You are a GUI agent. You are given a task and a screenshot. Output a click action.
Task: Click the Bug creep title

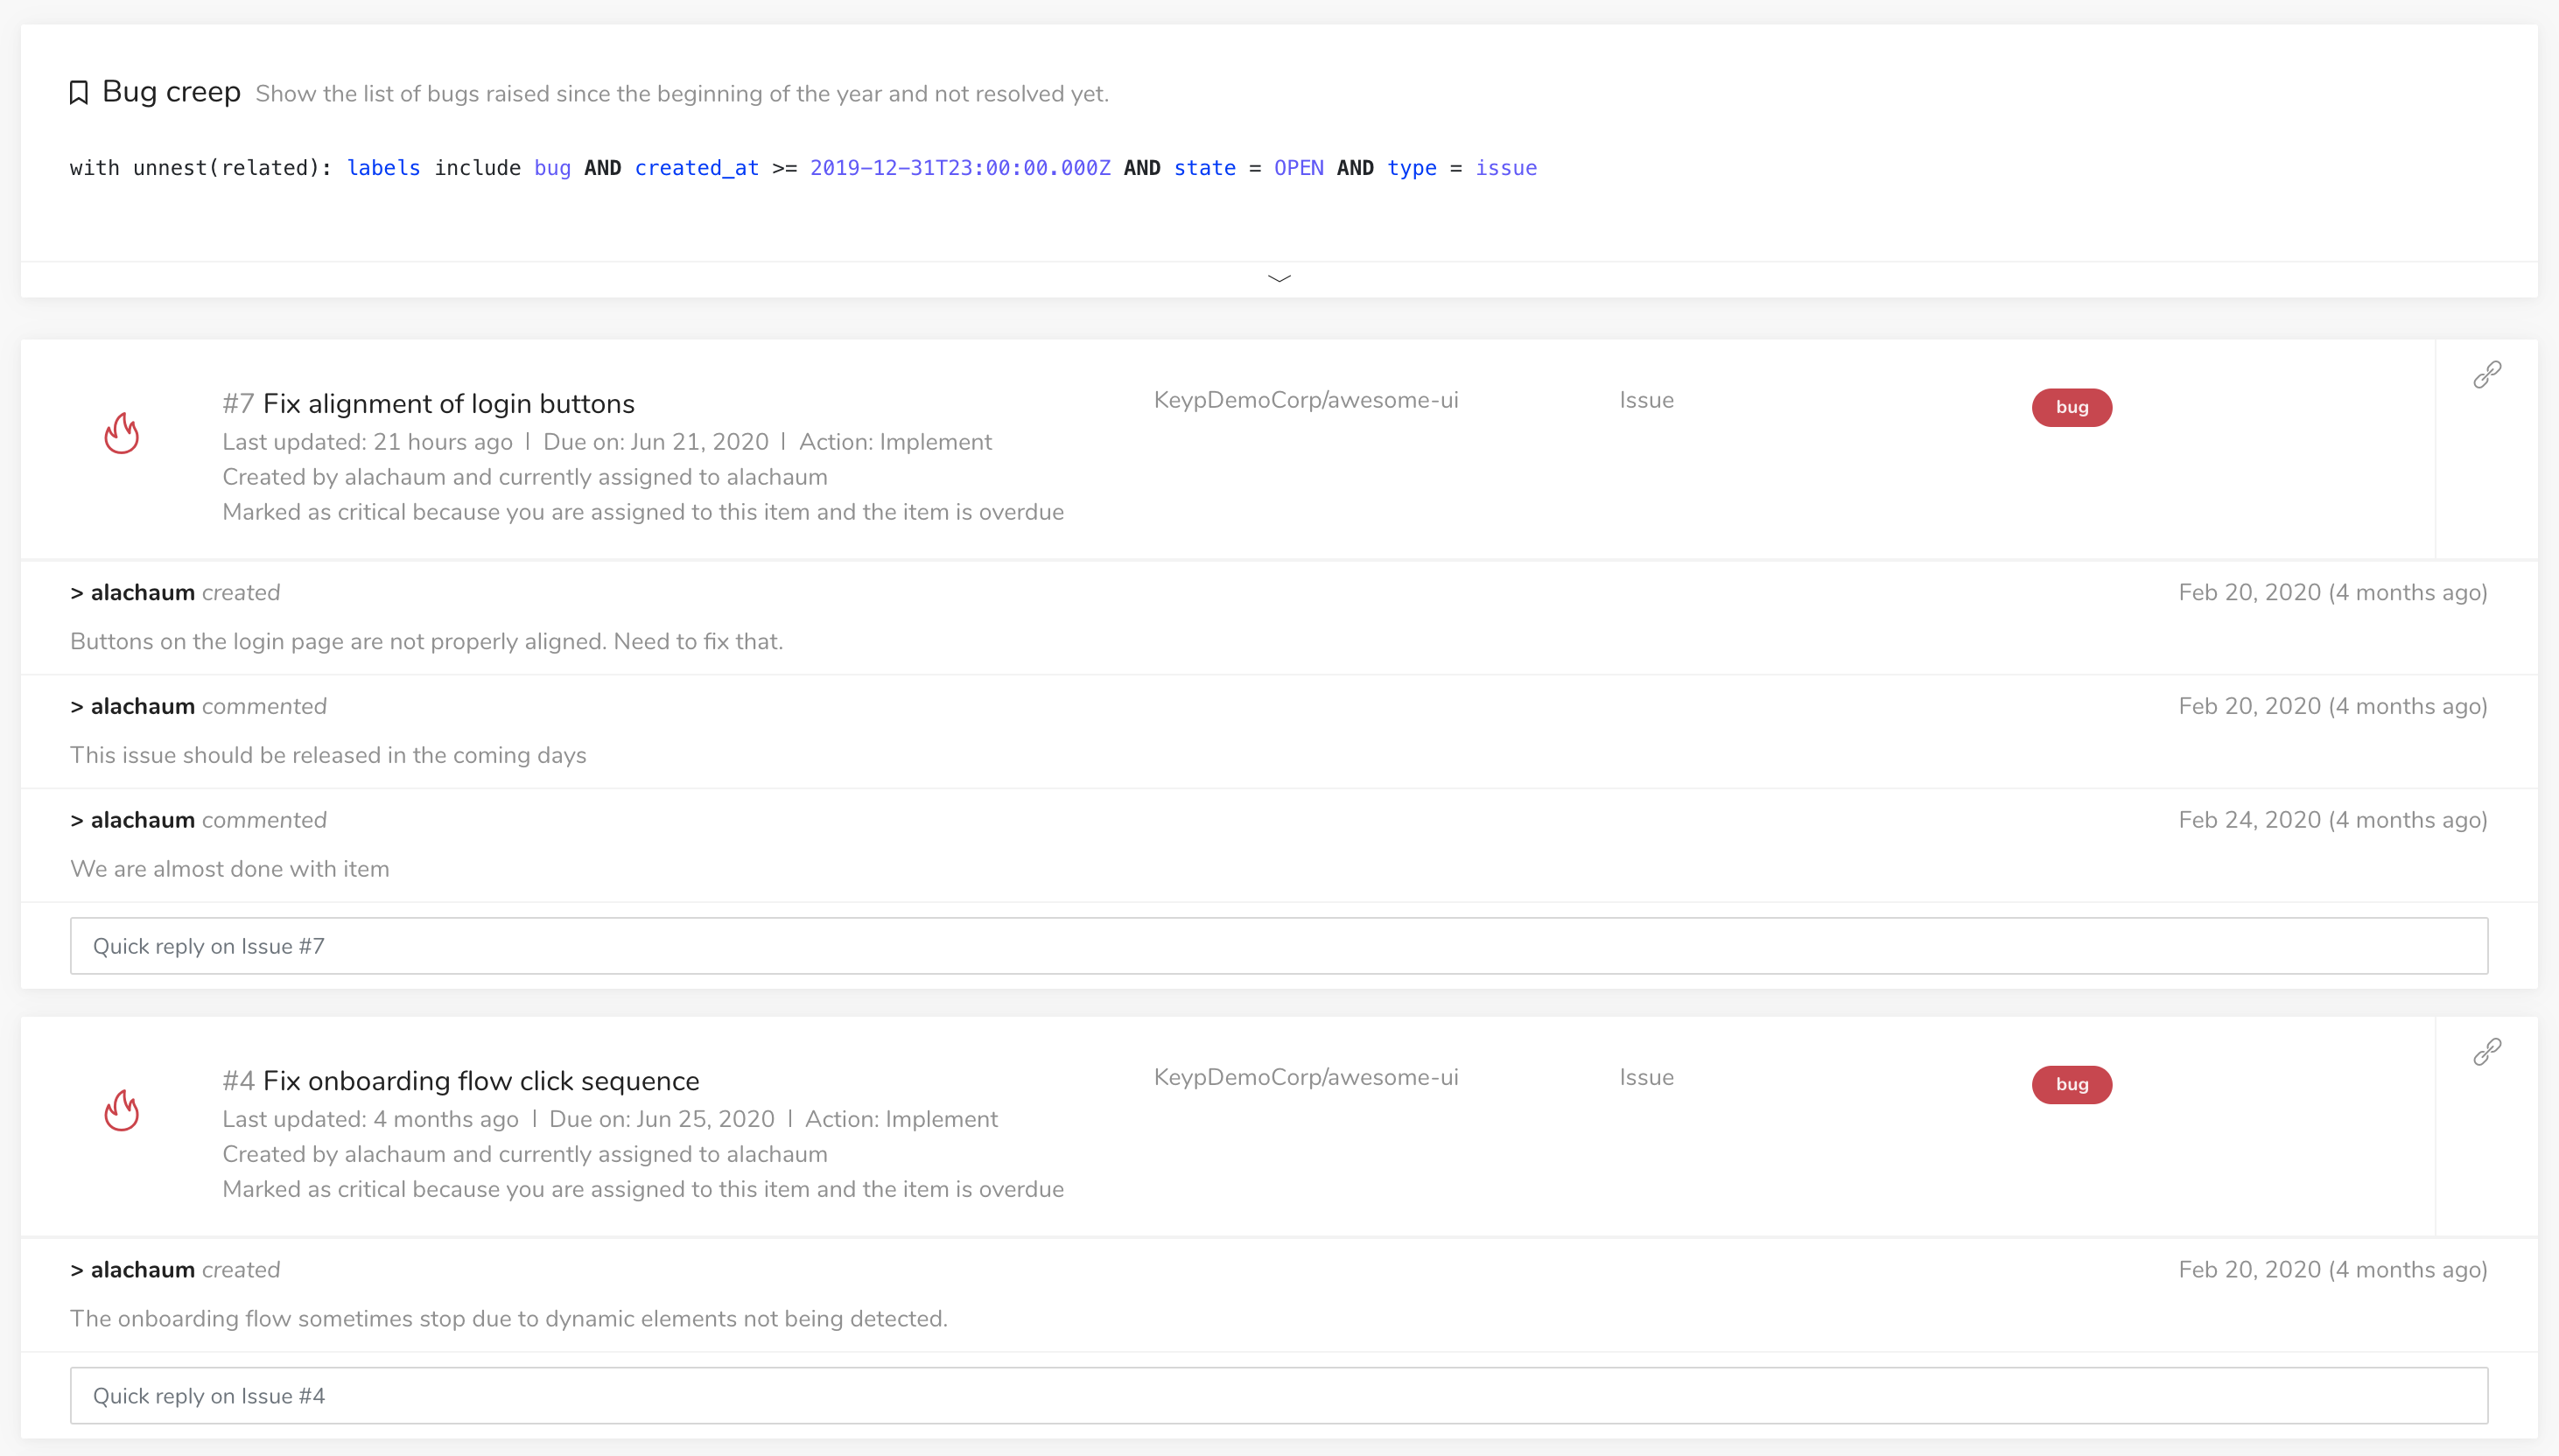coord(171,92)
